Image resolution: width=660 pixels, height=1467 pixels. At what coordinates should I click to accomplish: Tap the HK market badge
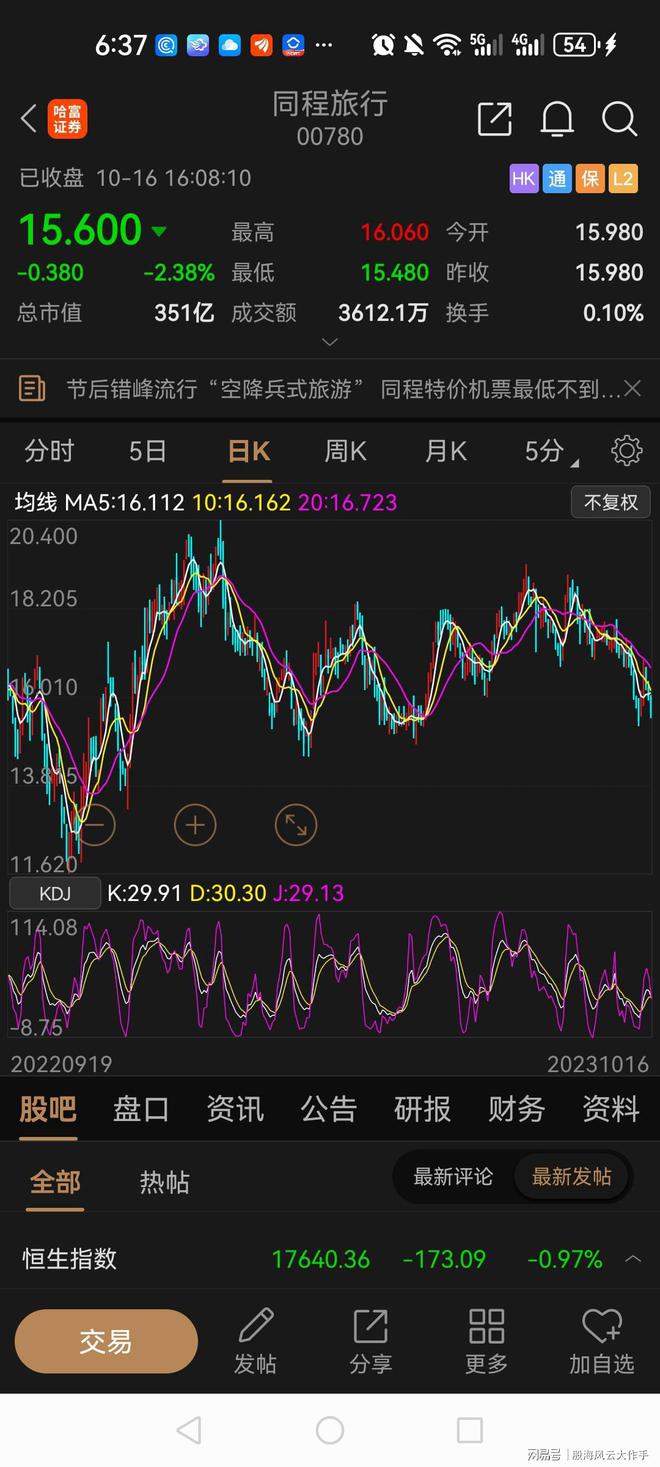point(524,179)
